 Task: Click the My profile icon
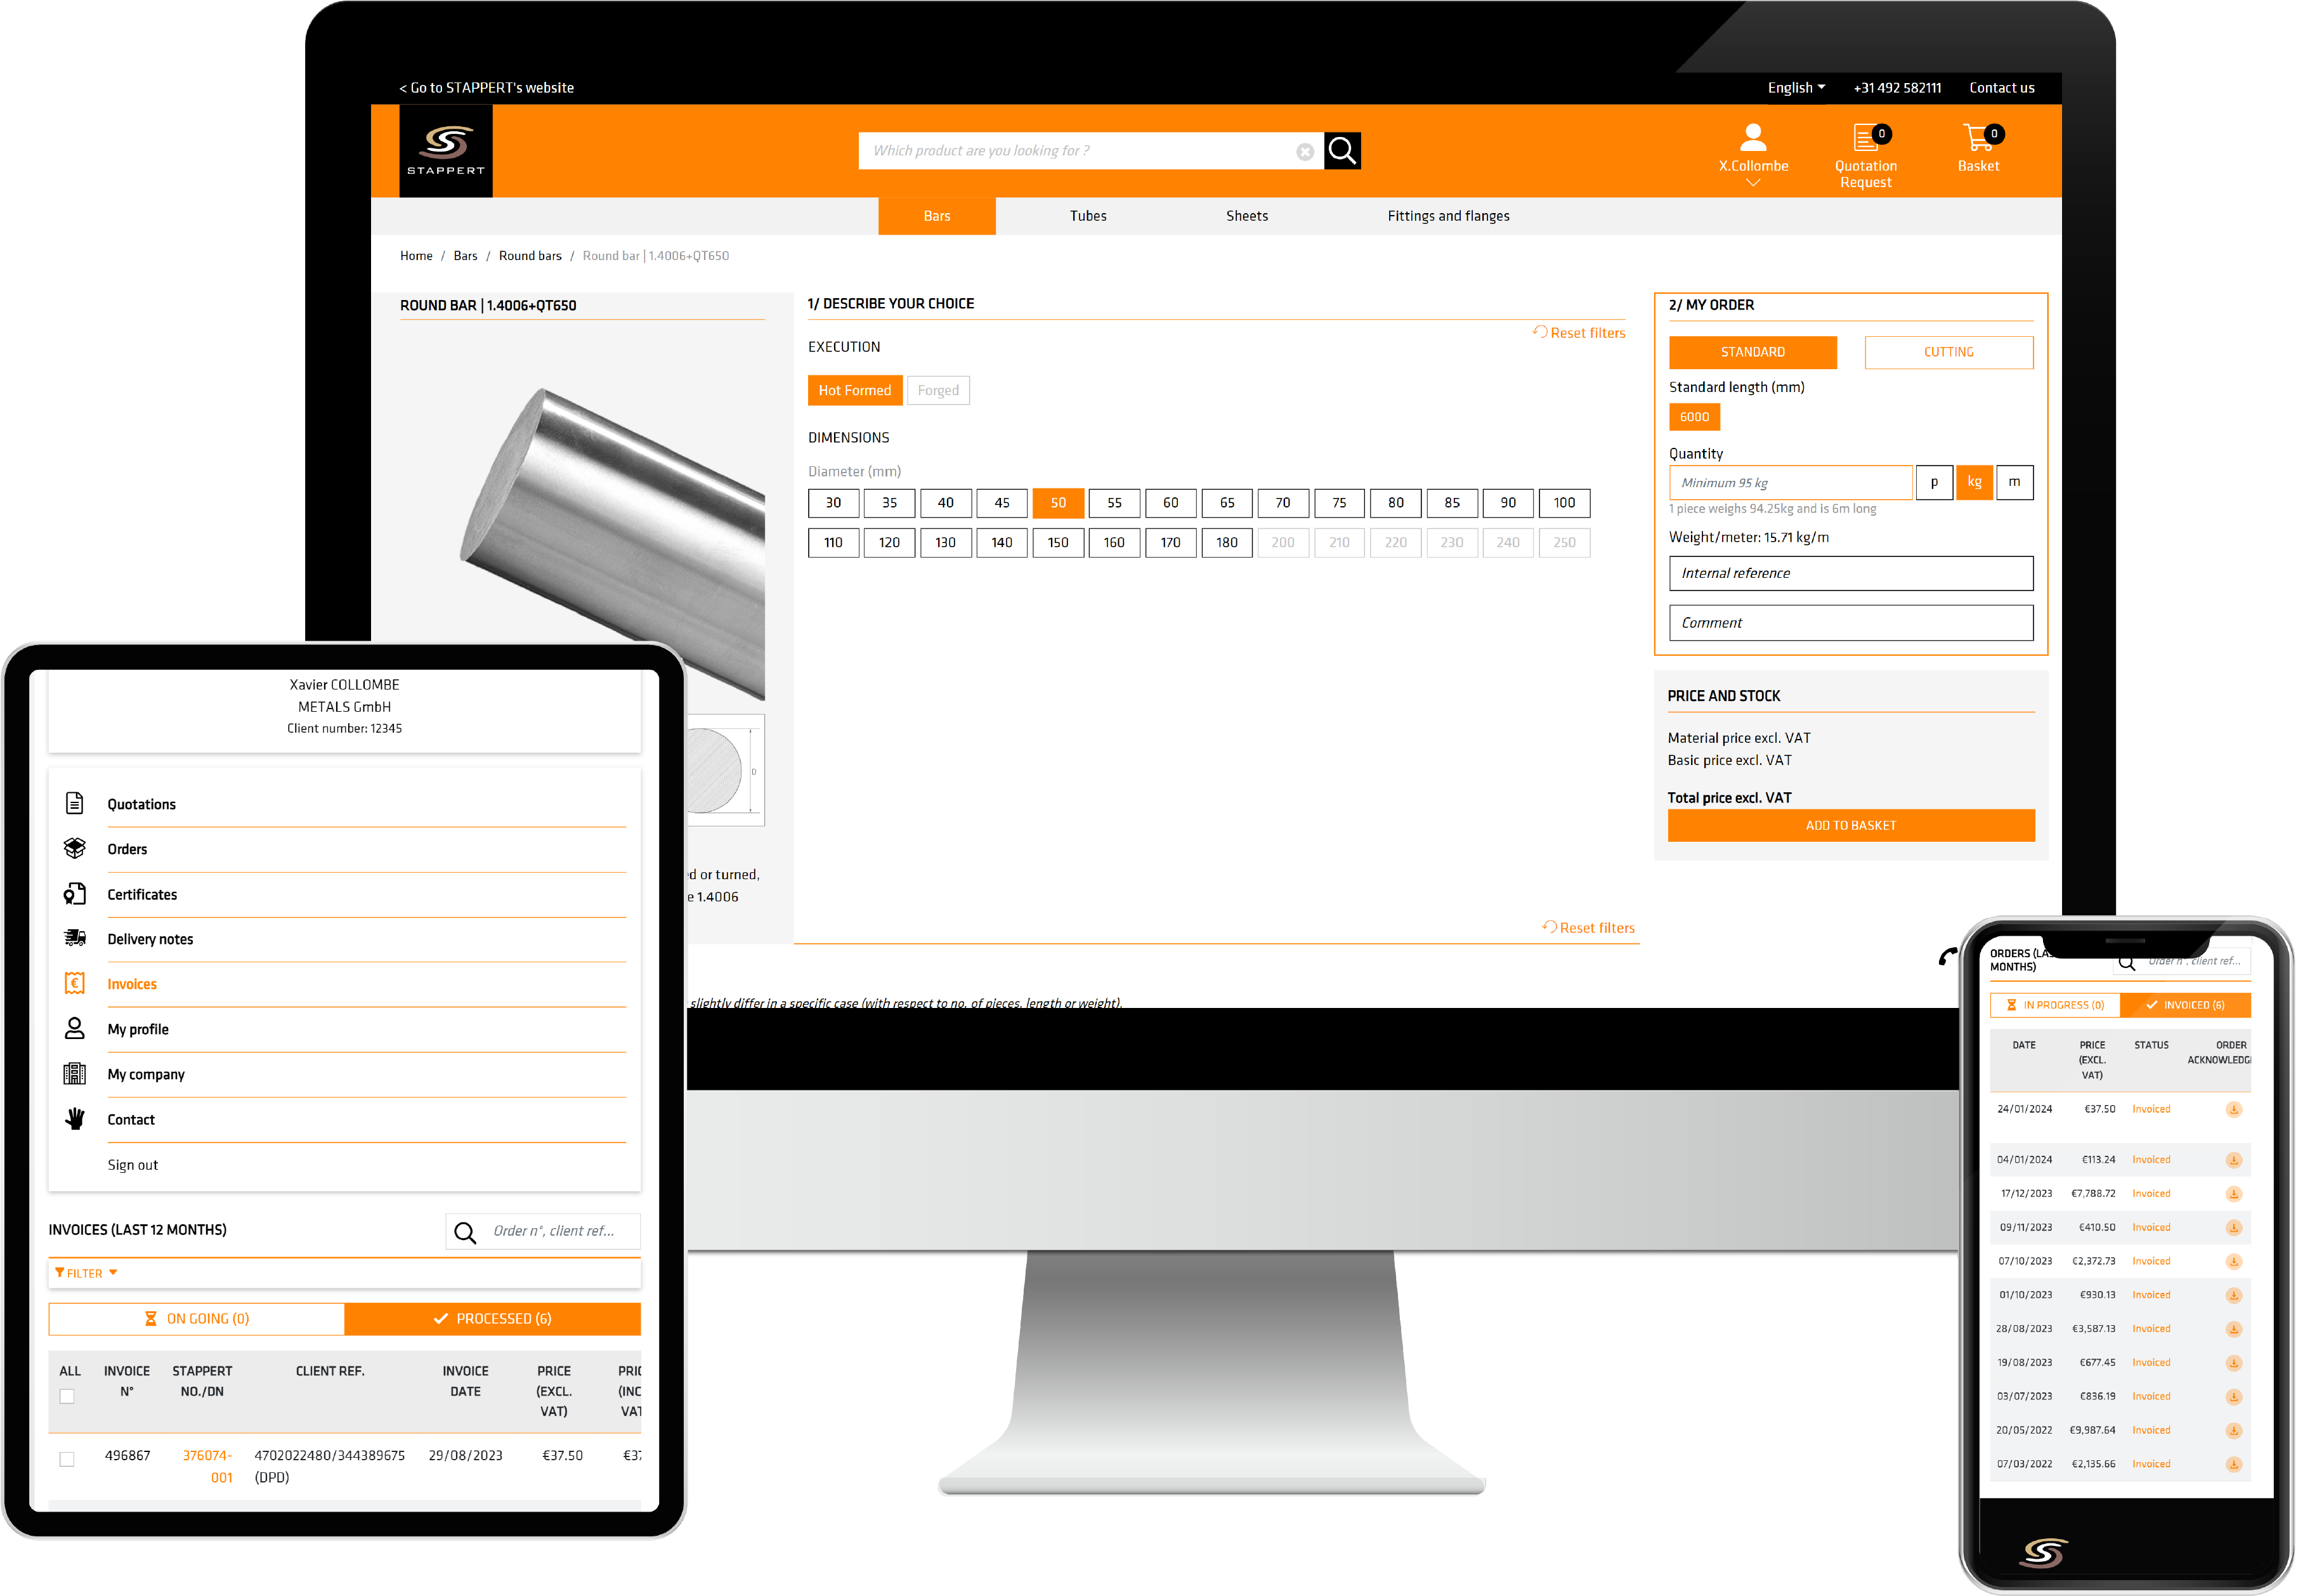(75, 1027)
